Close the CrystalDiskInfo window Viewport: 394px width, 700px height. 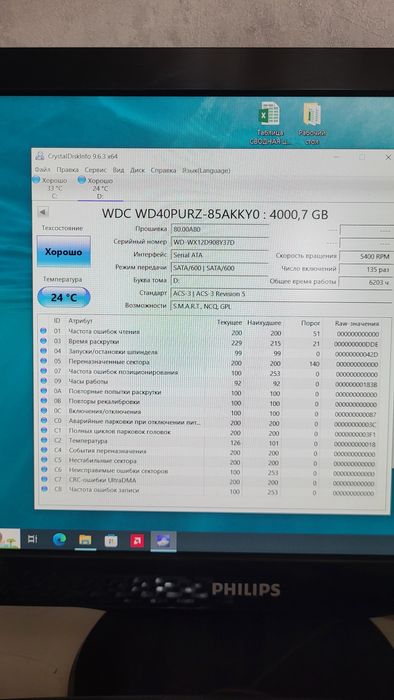tap(388, 157)
